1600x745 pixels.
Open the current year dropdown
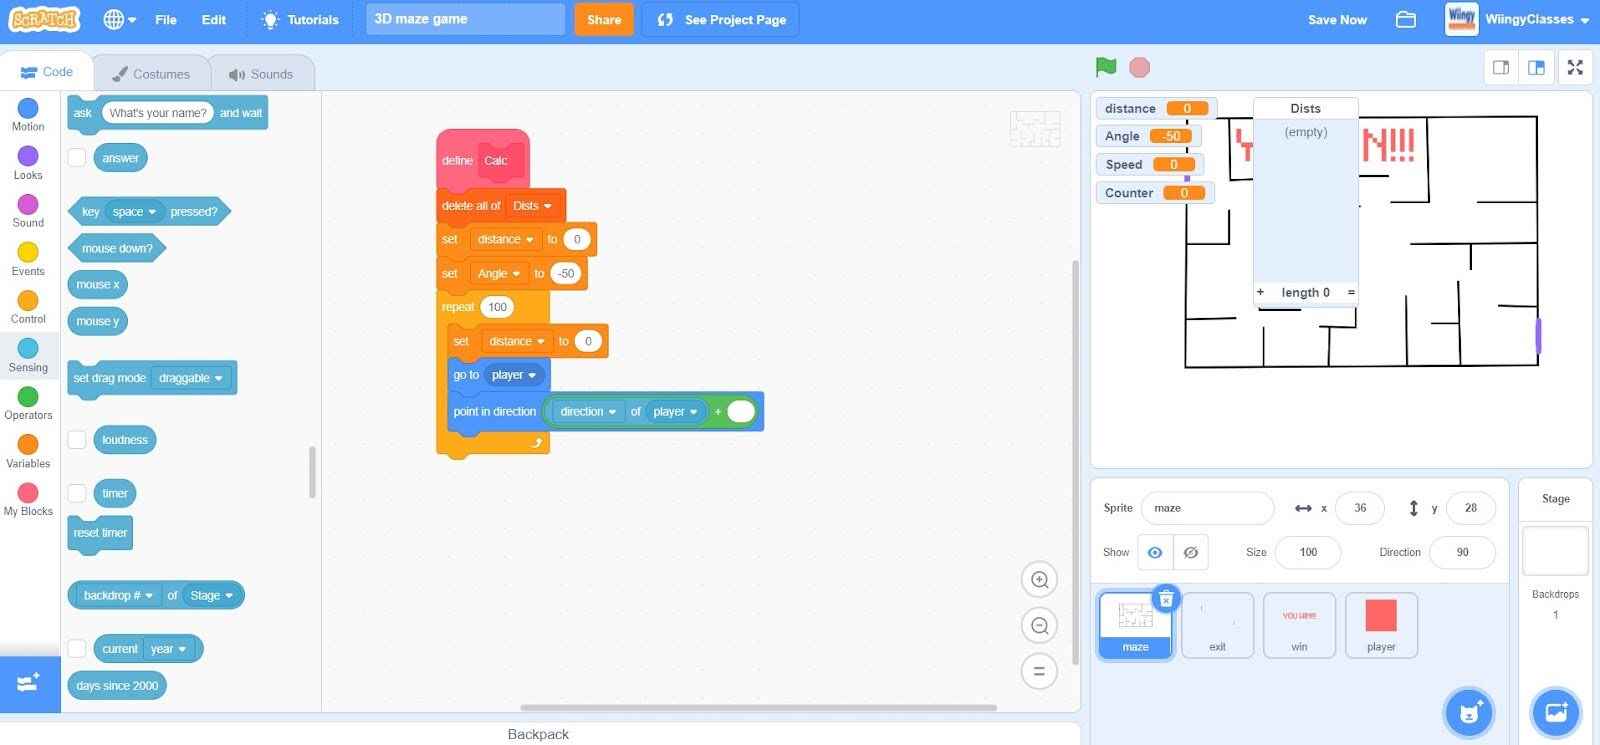pyautogui.click(x=168, y=649)
